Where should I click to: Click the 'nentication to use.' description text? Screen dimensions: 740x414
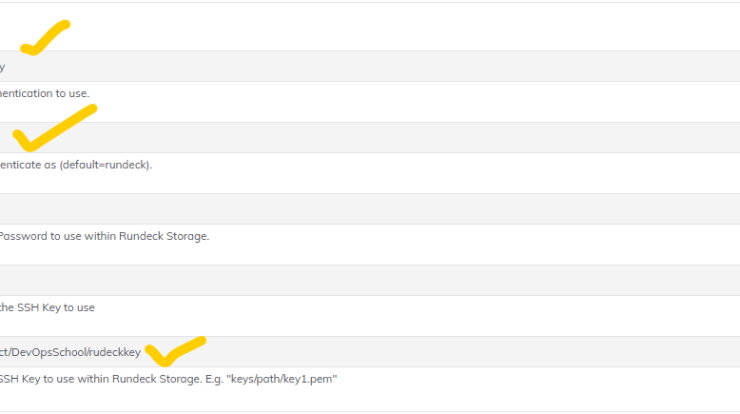(x=44, y=93)
